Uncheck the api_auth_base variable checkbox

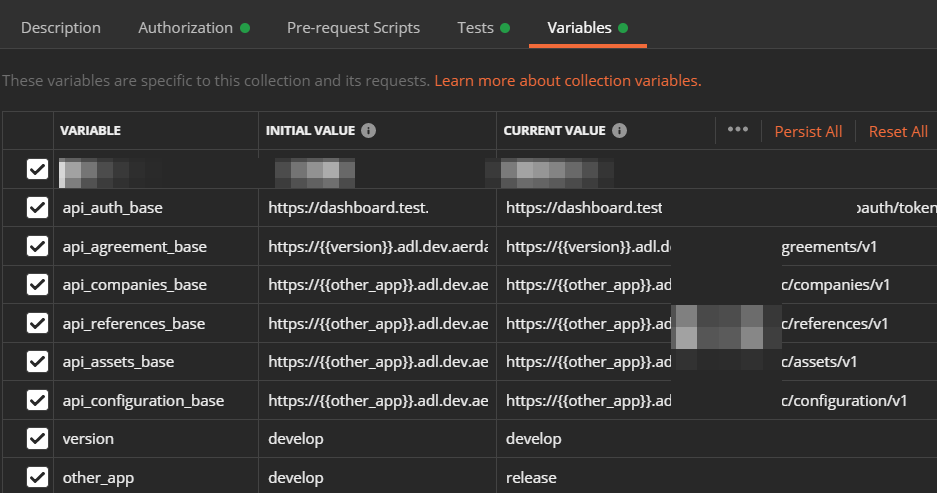tap(37, 208)
